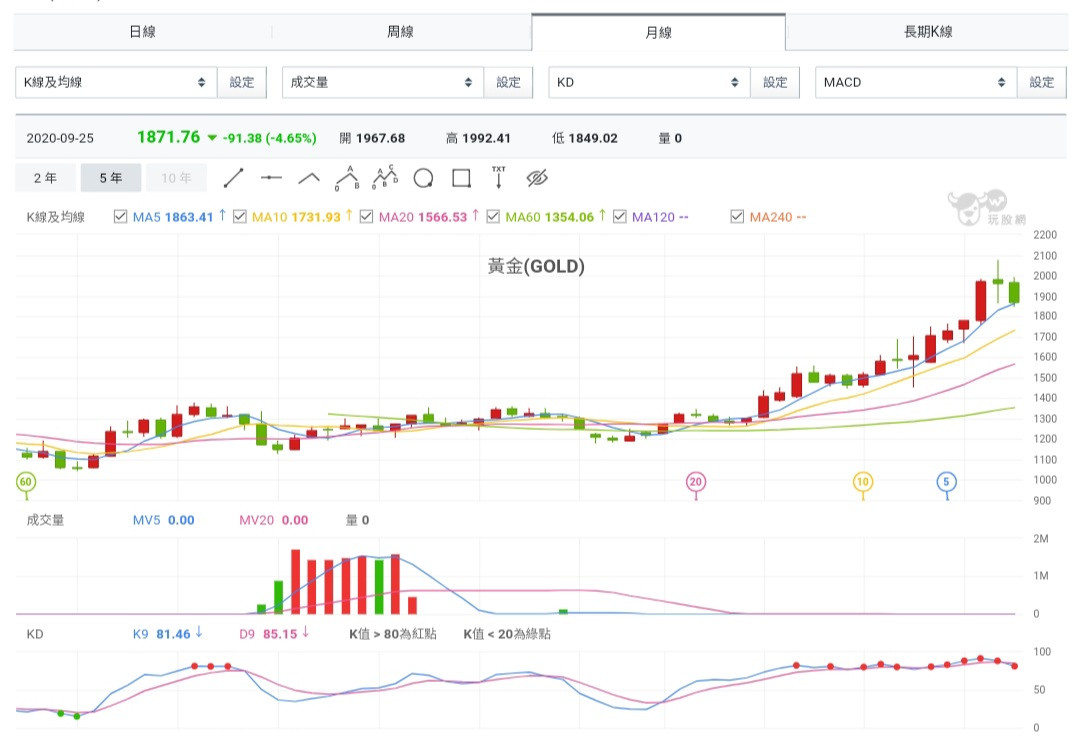This screenshot has height=736, width=1080.
Task: Pick the angle line drawing tool
Action: 309,178
